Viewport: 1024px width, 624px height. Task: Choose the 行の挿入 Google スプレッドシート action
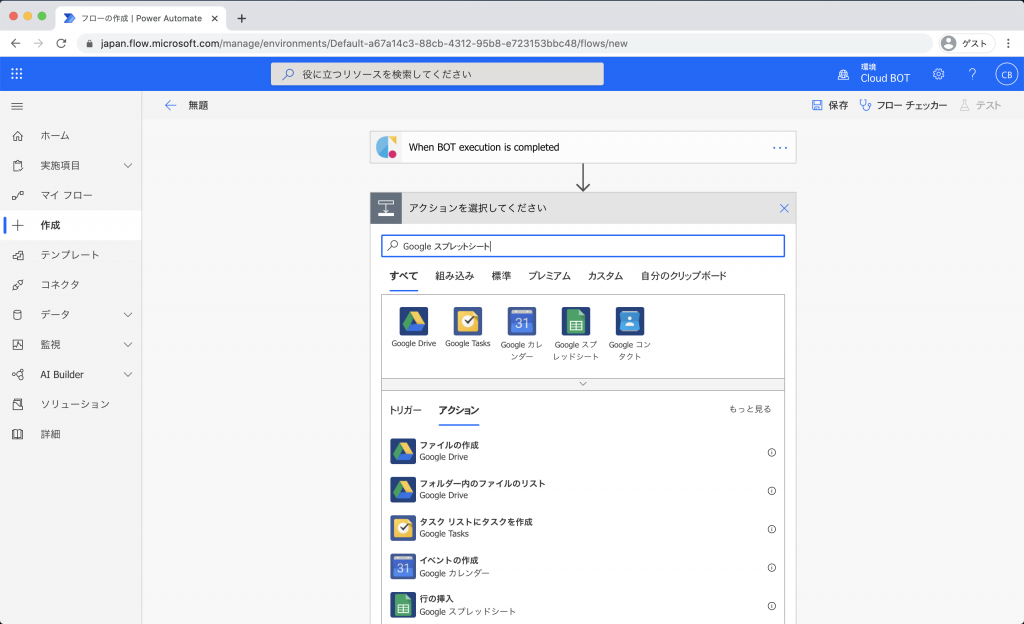[x=583, y=605]
